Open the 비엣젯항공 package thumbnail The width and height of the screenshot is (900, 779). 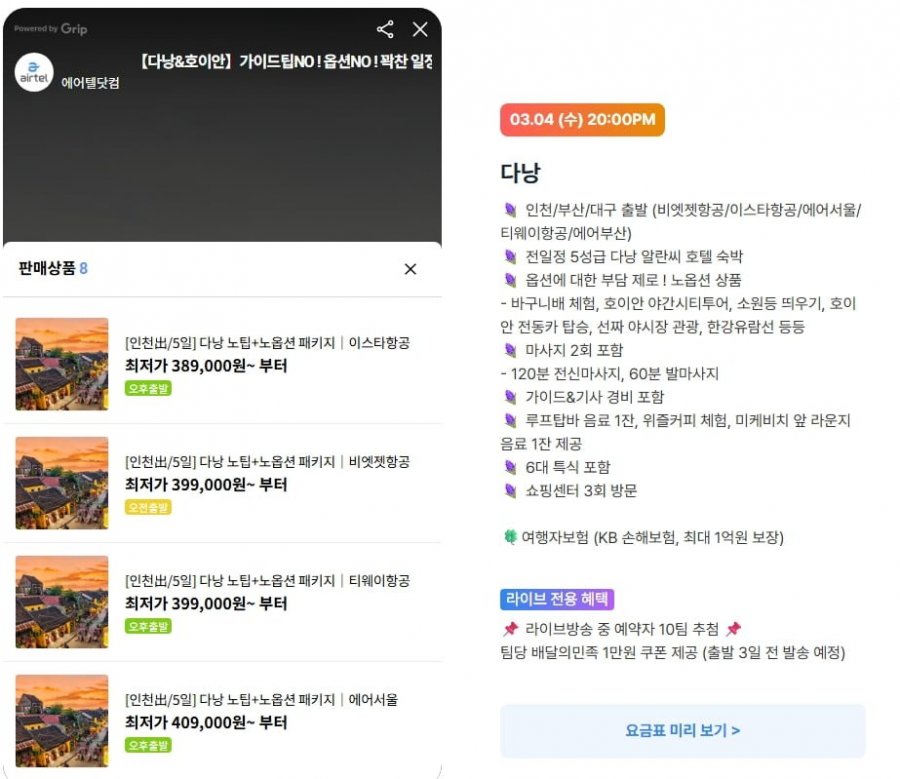point(62,483)
